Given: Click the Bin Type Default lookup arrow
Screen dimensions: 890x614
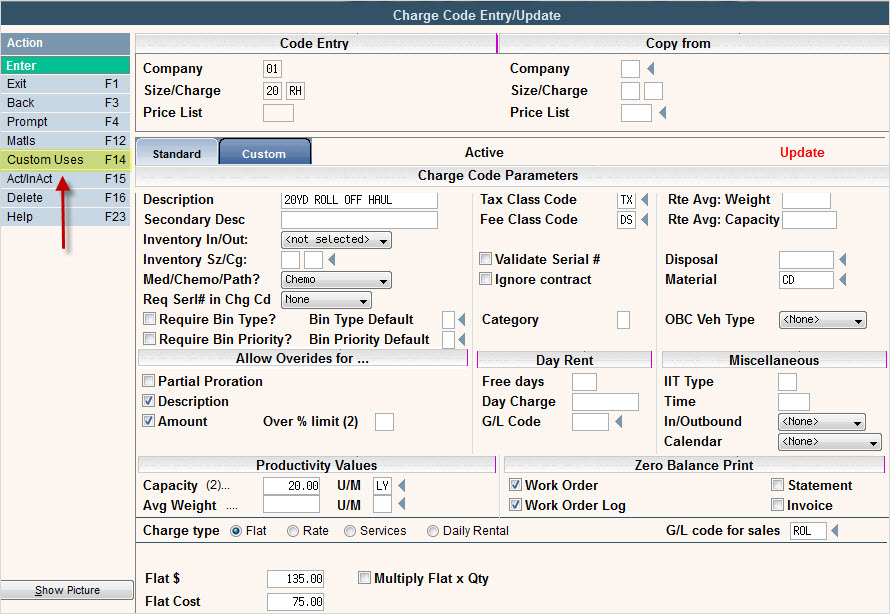Looking at the screenshot, I should (462, 319).
